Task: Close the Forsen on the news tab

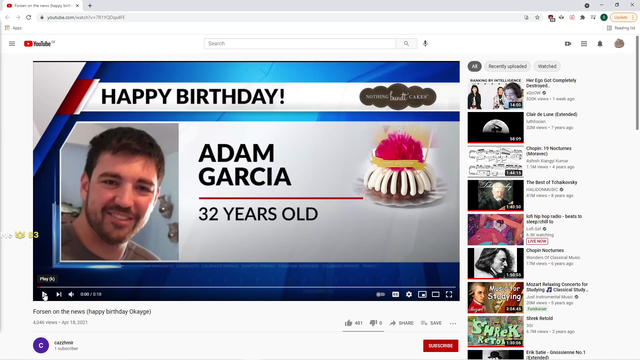Action: point(77,6)
